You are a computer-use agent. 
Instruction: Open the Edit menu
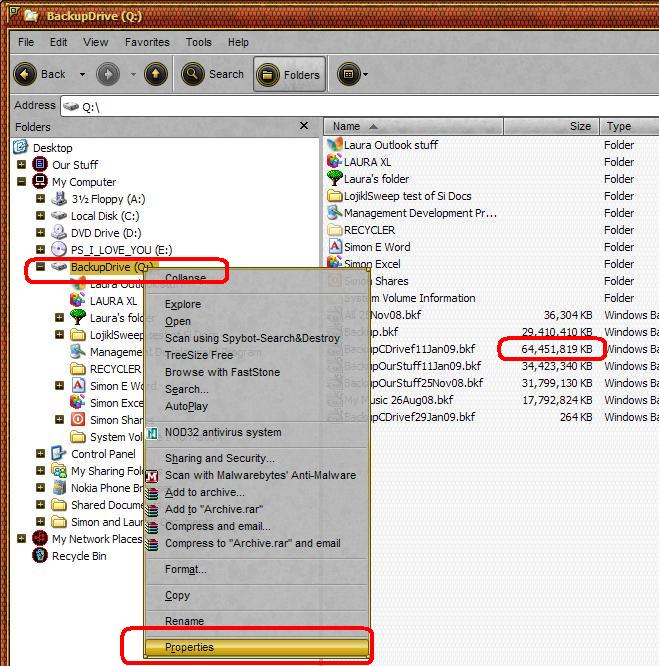point(58,42)
